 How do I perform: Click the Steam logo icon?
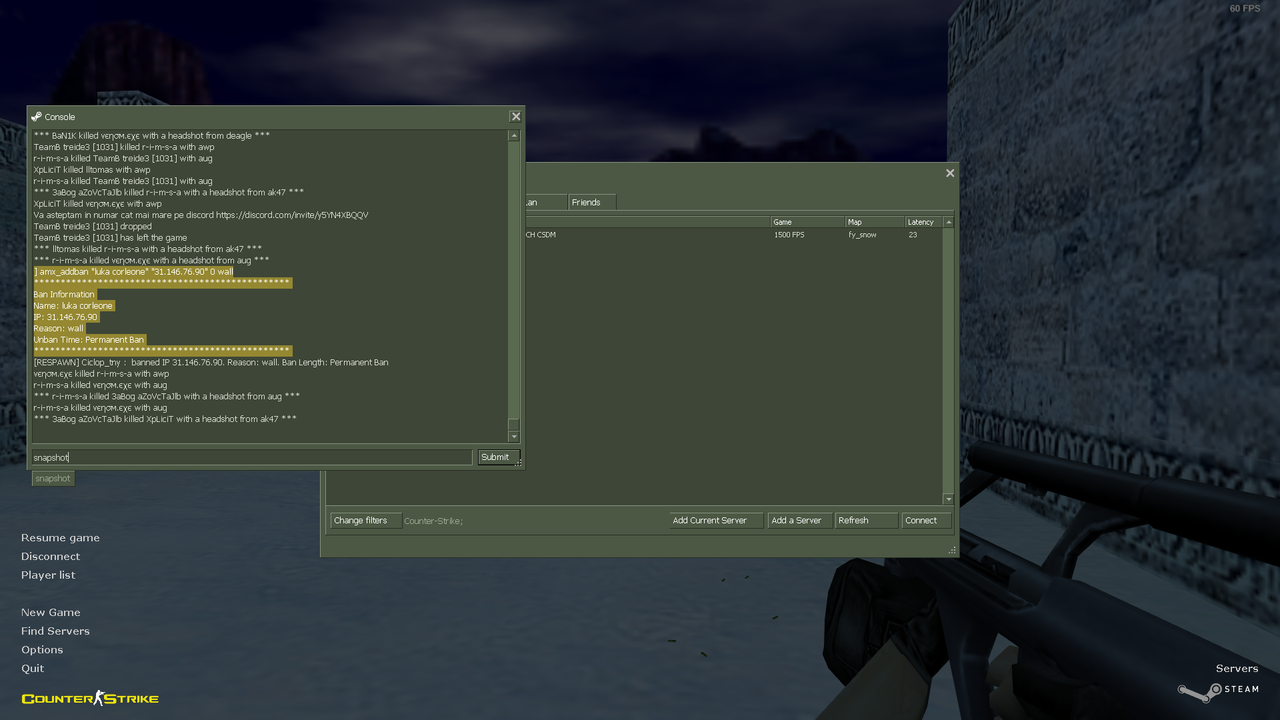click(x=1200, y=690)
